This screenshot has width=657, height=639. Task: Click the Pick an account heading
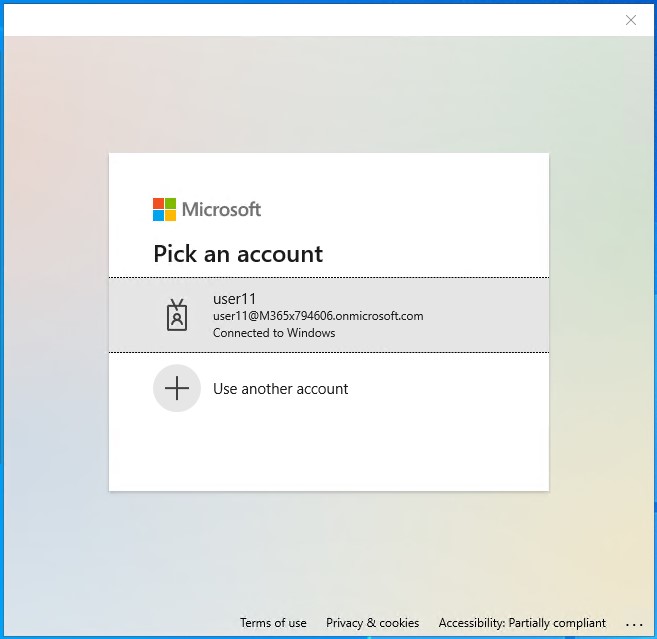point(238,254)
